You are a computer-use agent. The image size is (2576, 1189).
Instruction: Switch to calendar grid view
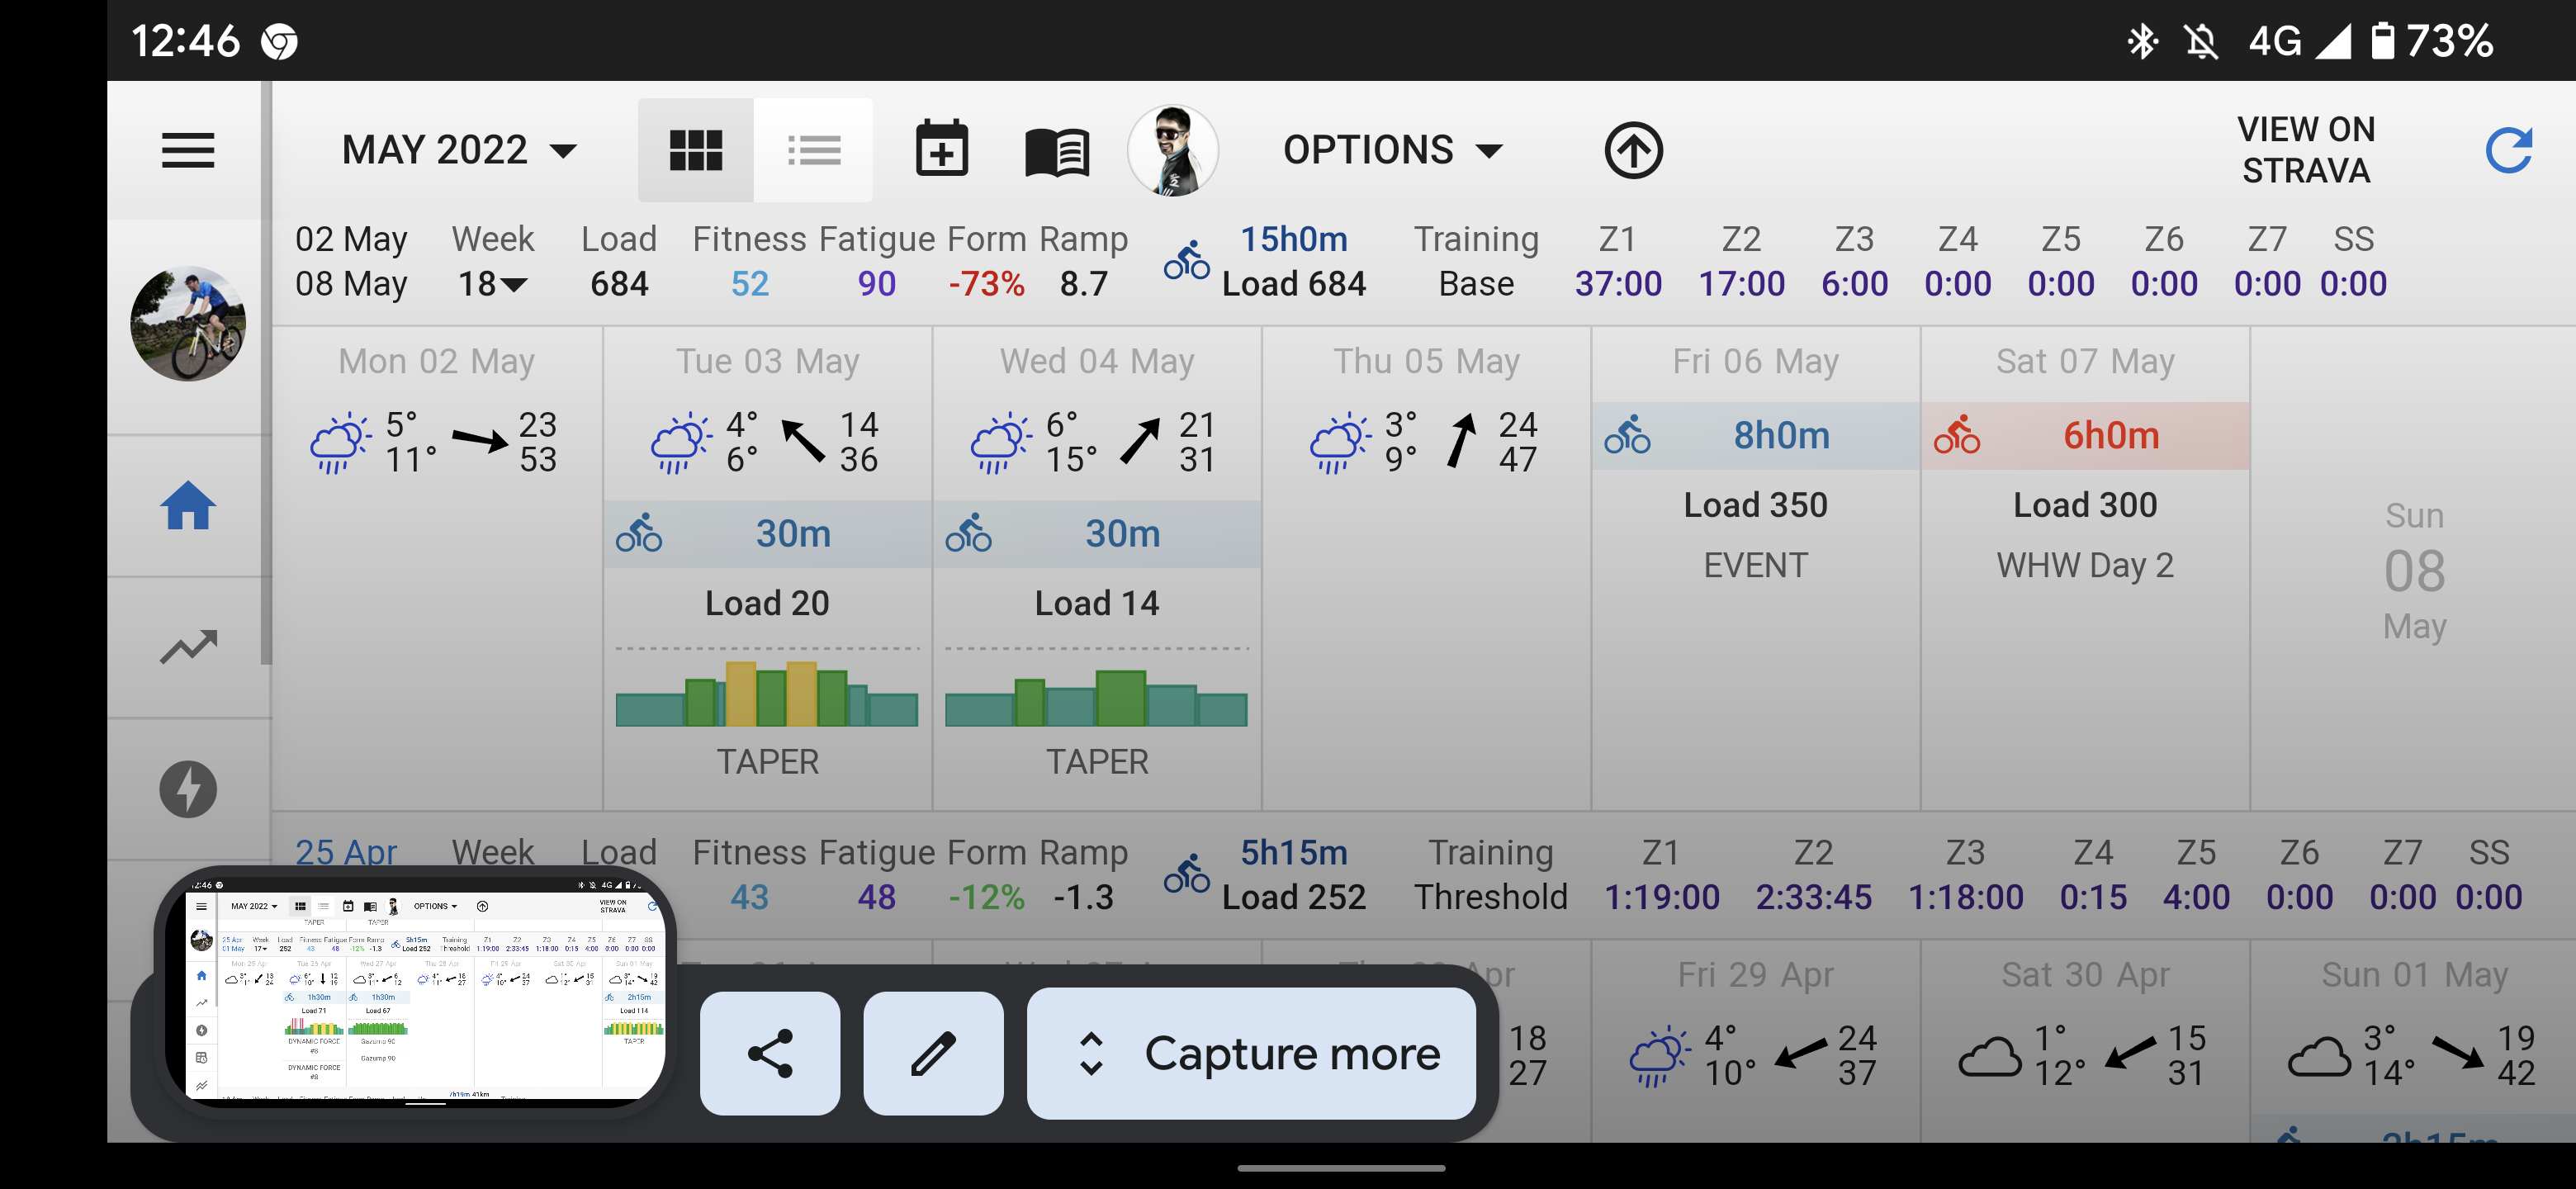coord(695,150)
